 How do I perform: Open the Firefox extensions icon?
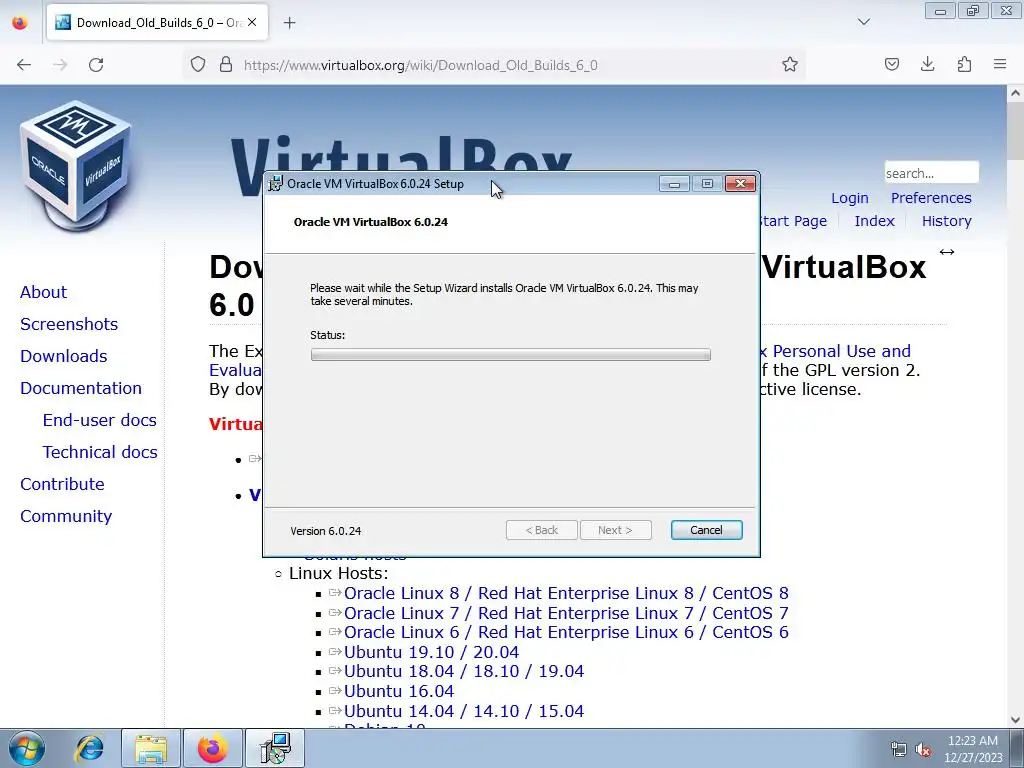[x=964, y=64]
